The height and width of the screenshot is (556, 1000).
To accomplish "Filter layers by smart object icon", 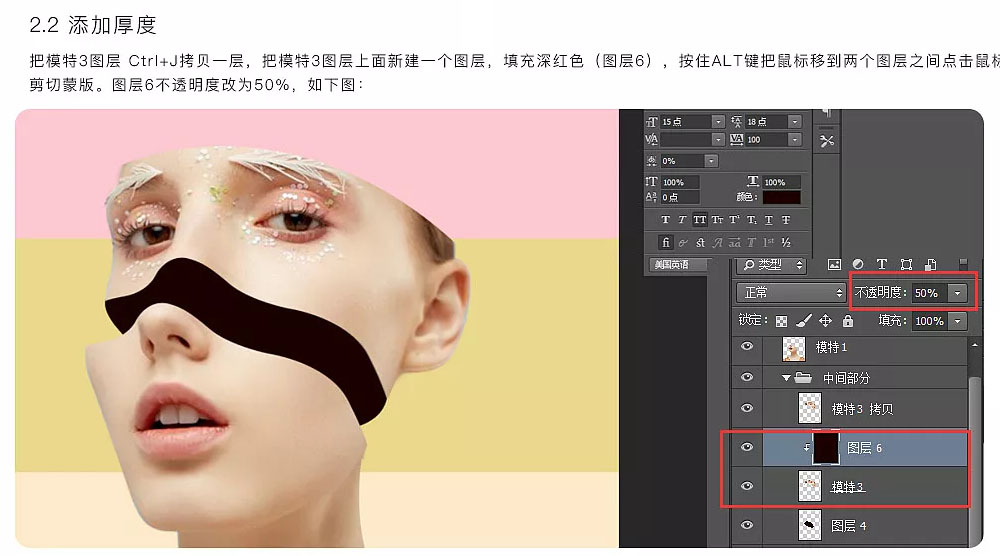I will (930, 264).
